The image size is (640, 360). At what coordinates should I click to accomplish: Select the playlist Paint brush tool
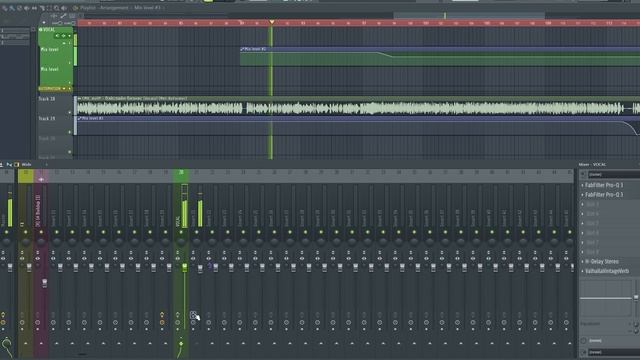(x=12, y=8)
